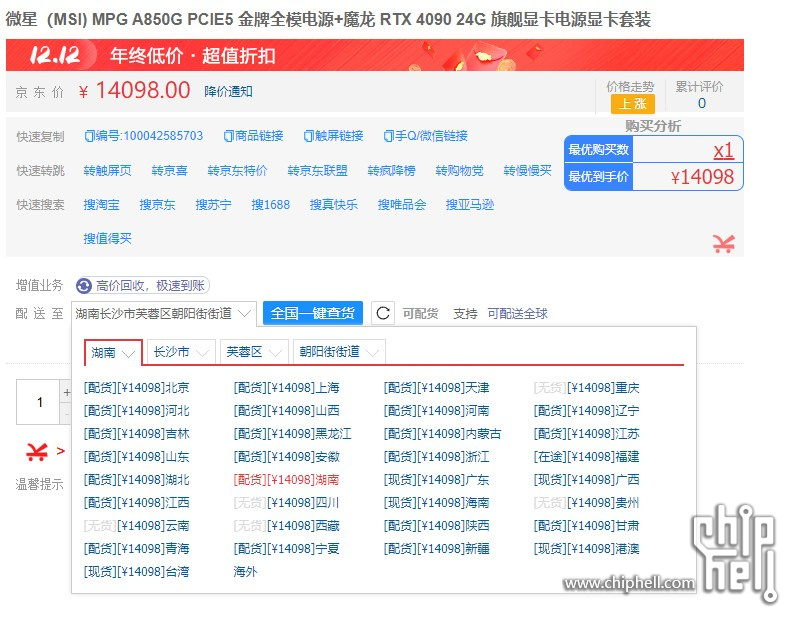Click the quantity input field
Image resolution: width=791 pixels, height=618 pixels.
click(39, 402)
